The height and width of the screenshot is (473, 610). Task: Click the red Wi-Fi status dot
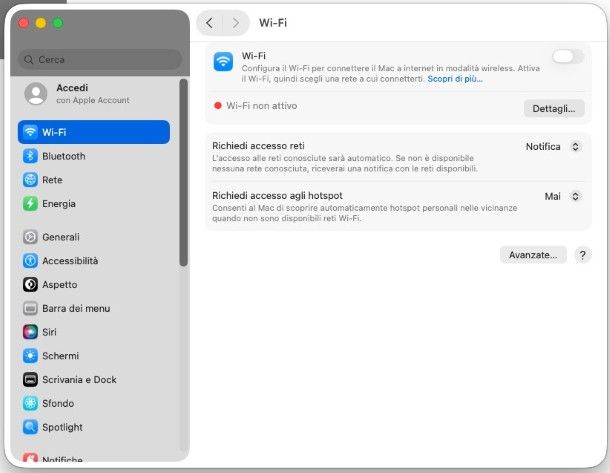pyautogui.click(x=218, y=105)
